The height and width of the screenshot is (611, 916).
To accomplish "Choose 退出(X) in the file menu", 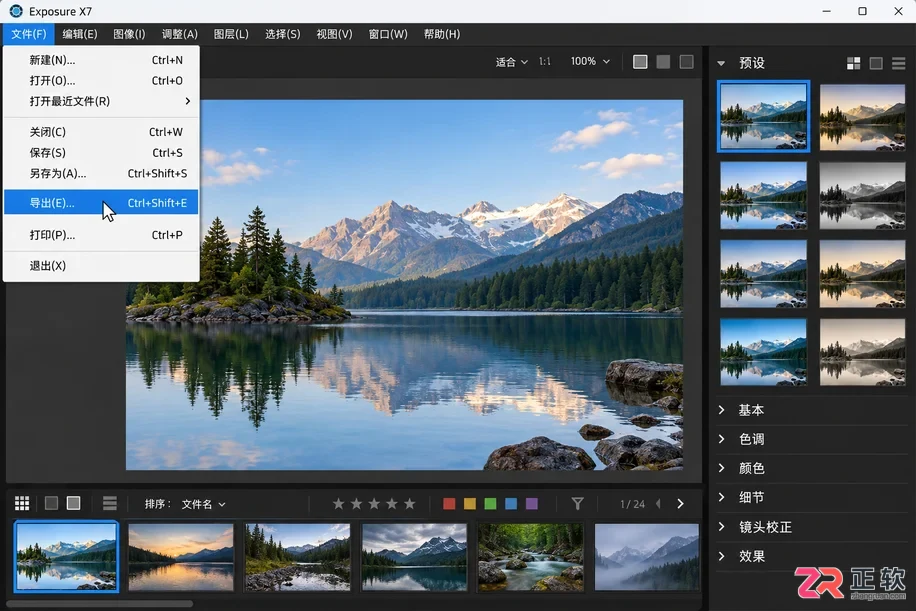I will point(101,266).
